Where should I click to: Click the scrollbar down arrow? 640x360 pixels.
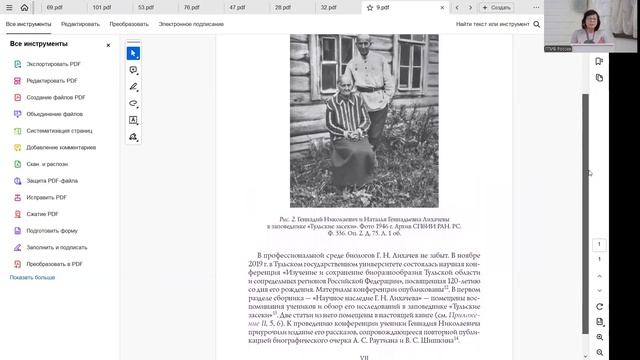tap(586, 356)
